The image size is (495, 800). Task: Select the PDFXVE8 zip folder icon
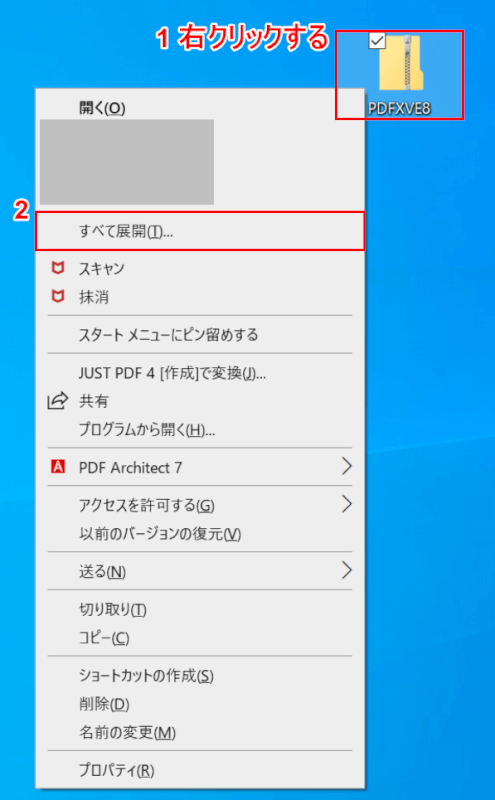click(401, 63)
